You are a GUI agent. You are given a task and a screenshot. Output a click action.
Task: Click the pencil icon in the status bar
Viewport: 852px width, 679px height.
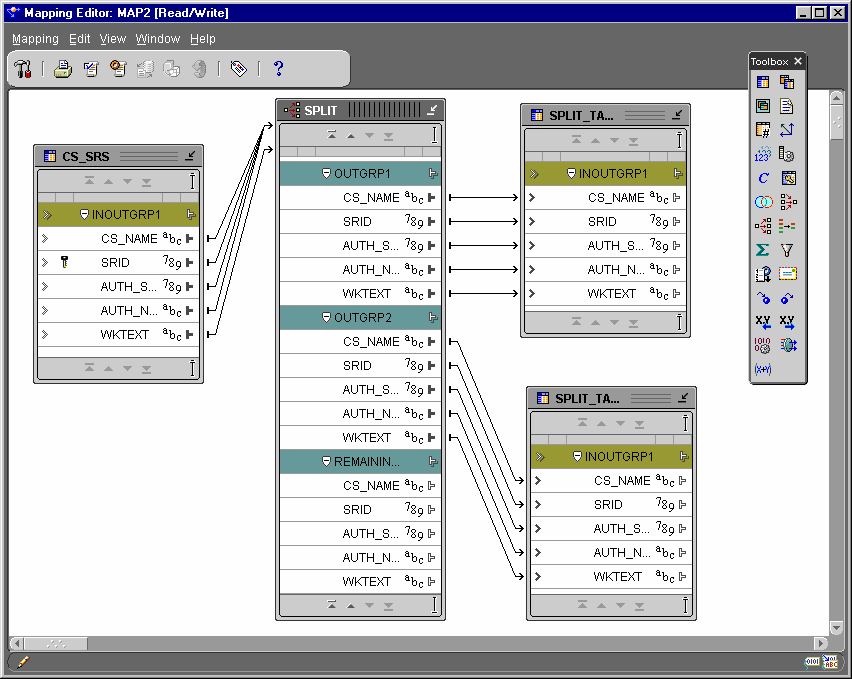click(23, 662)
